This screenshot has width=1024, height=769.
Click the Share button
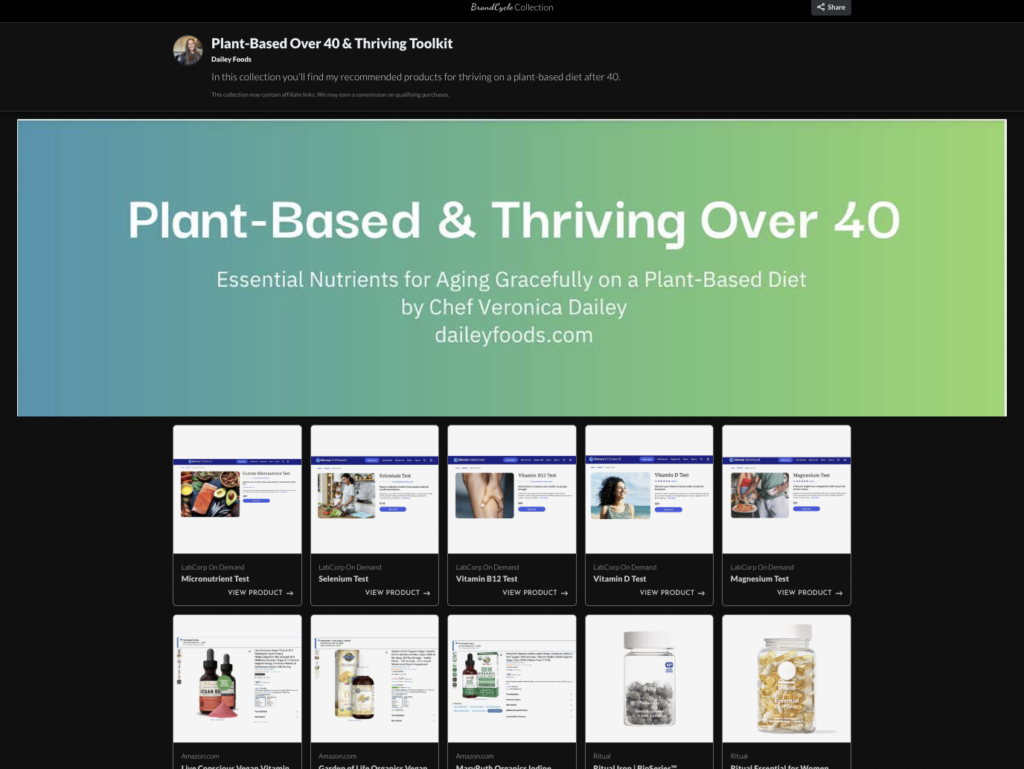(830, 7)
